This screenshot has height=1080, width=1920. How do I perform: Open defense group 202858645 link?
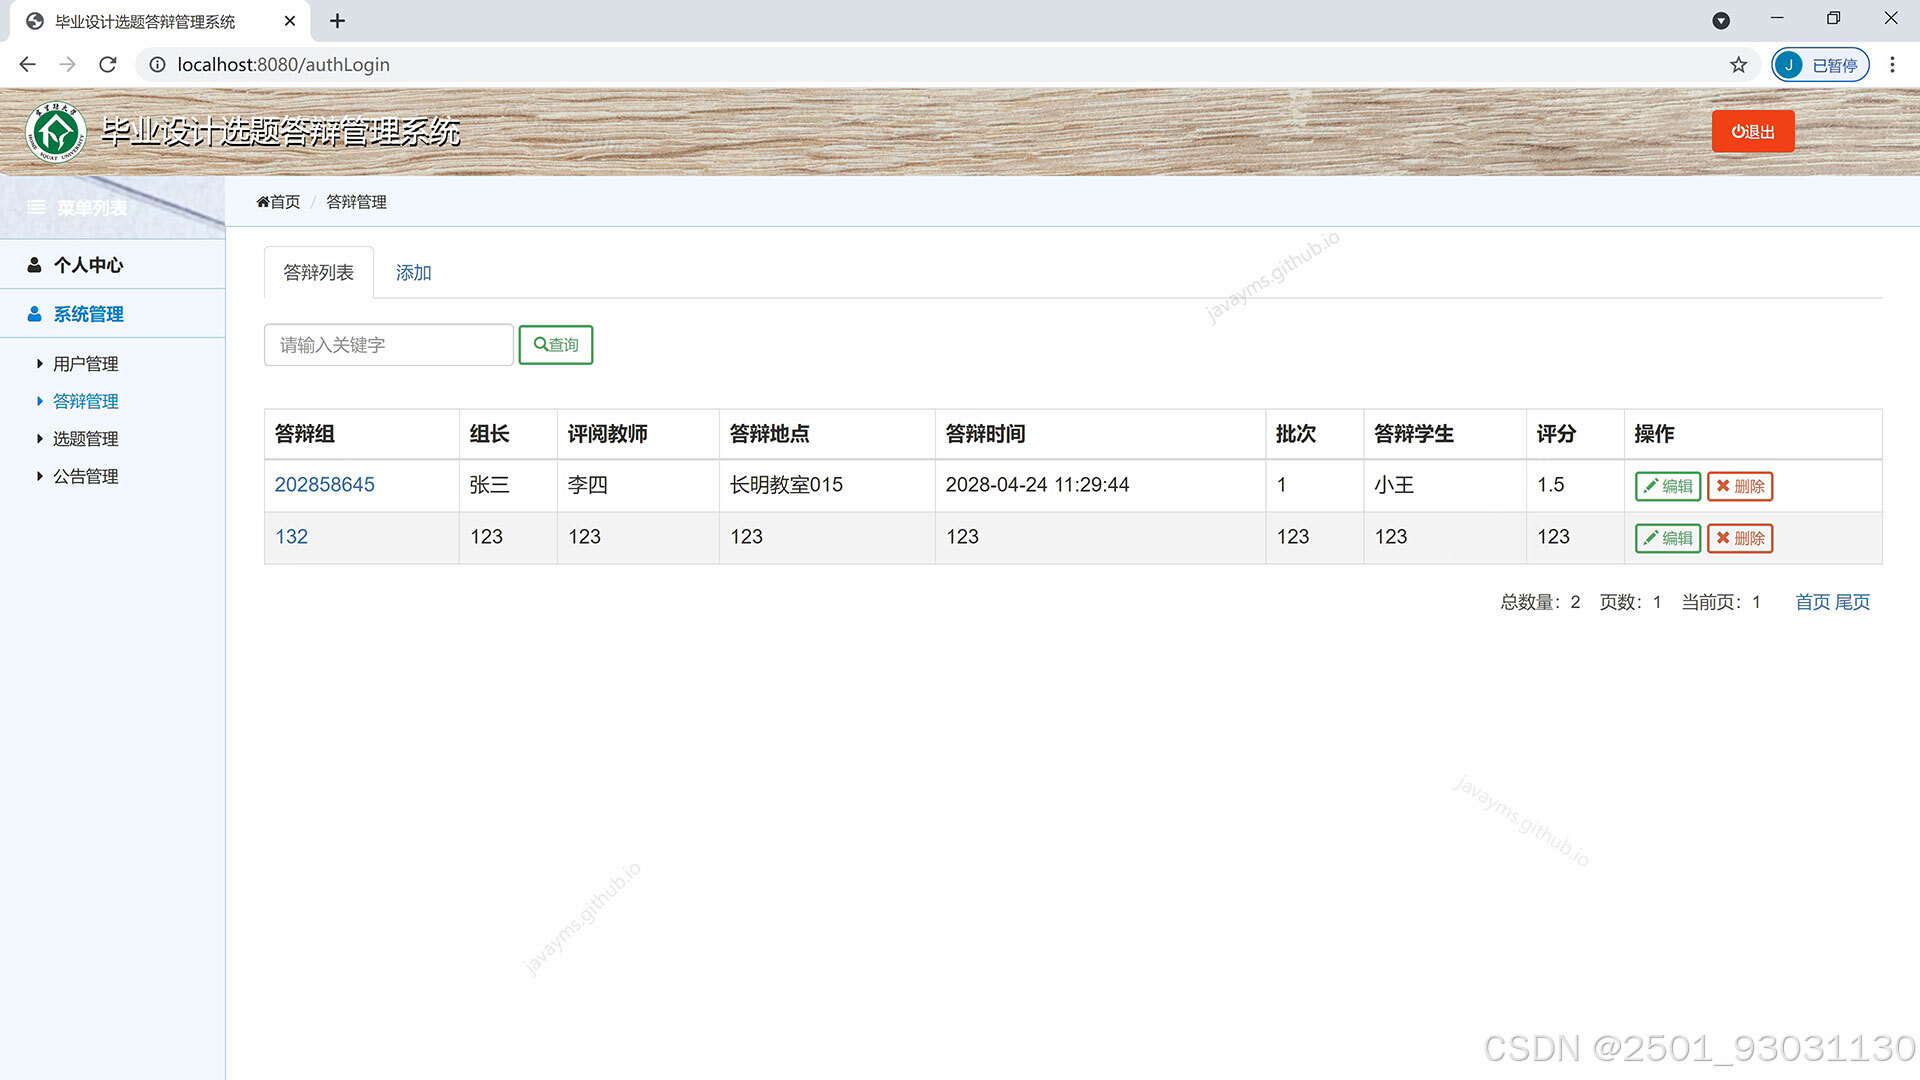point(324,485)
